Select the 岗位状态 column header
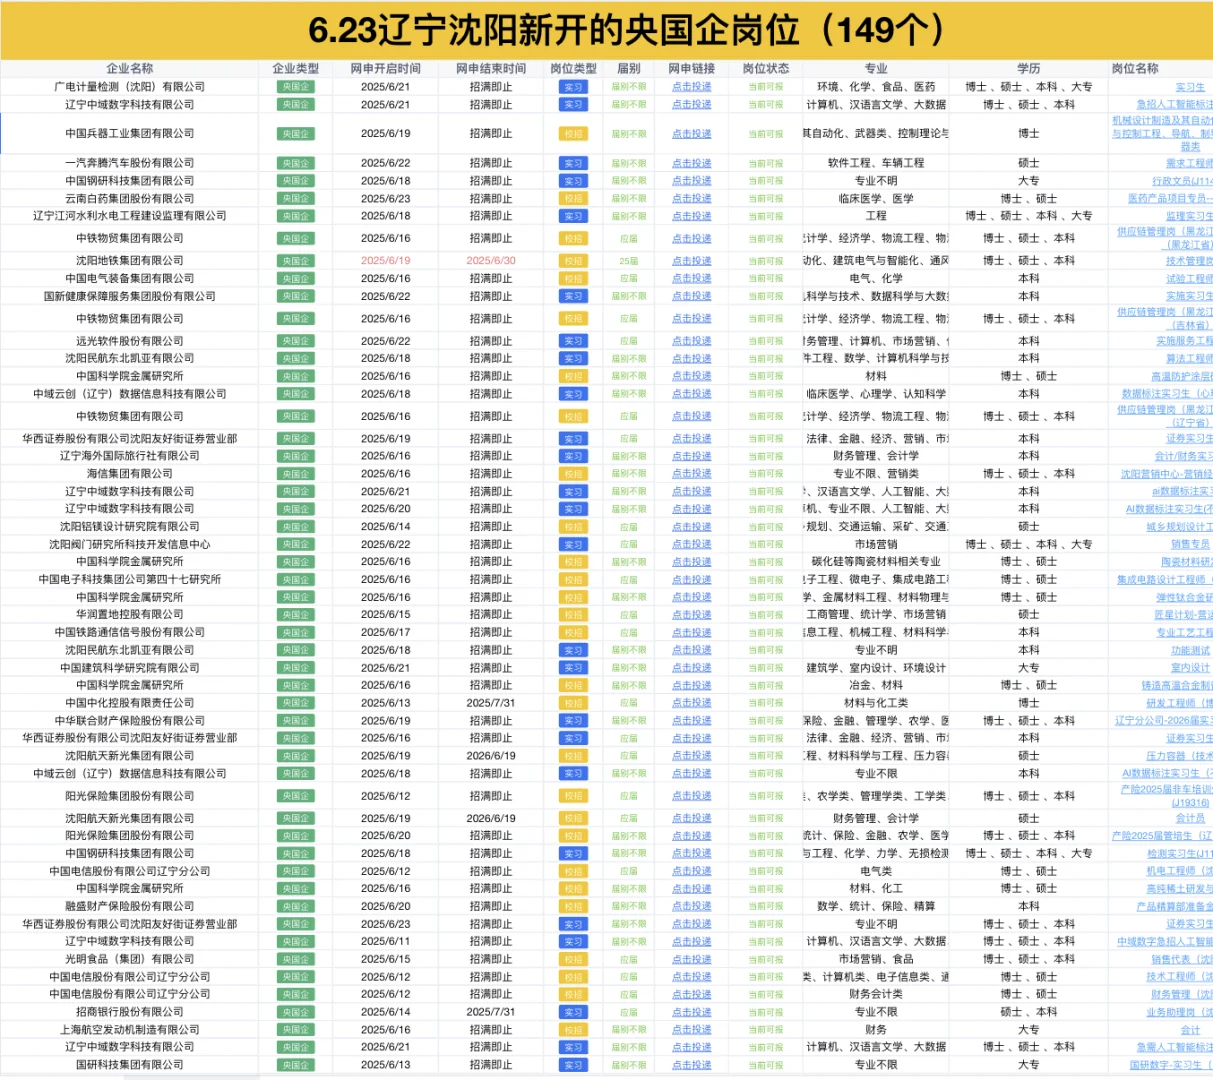The height and width of the screenshot is (1080, 1213). (766, 69)
